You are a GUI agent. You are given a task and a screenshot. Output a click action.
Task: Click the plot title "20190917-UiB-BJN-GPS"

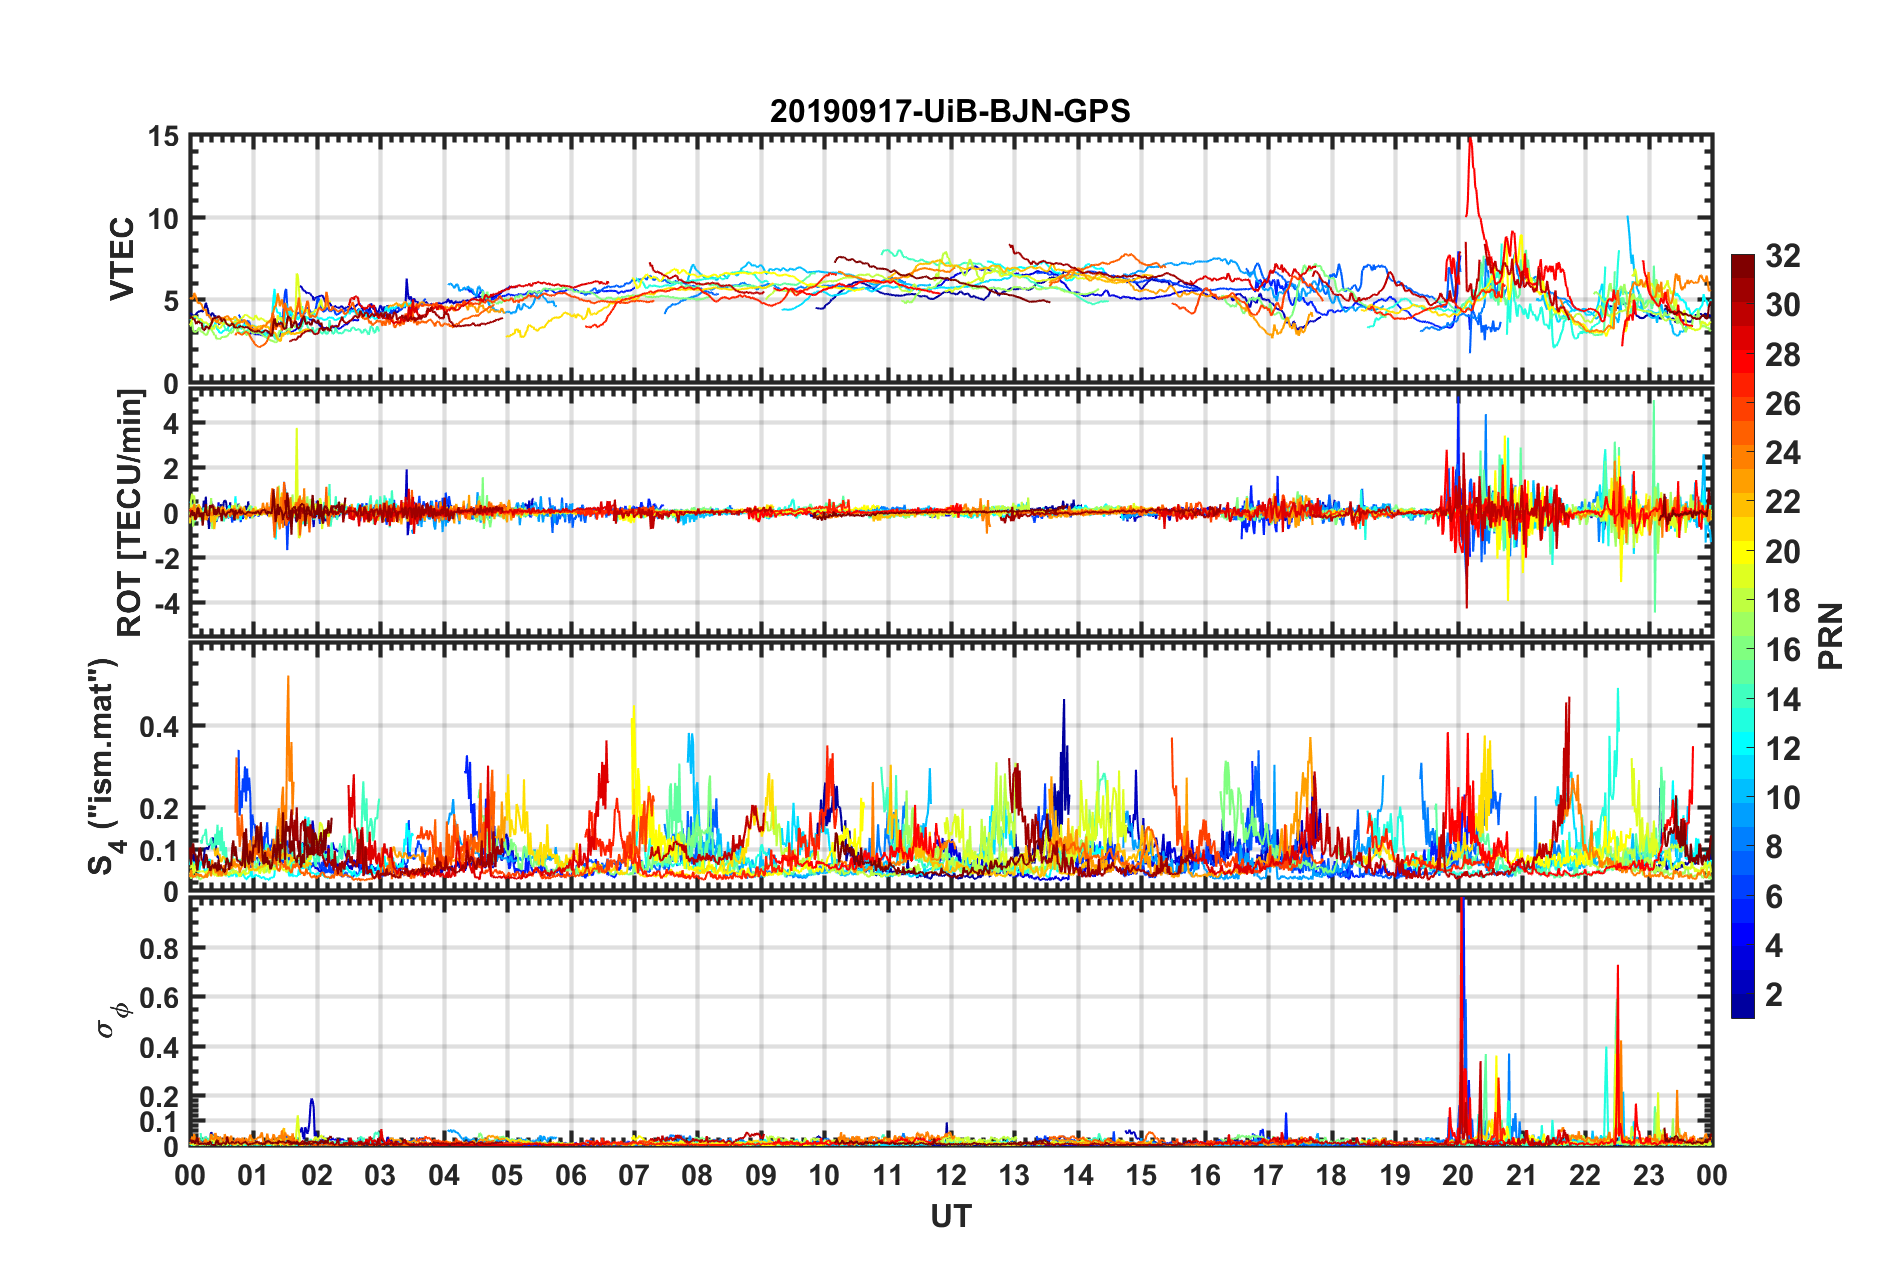tap(950, 111)
